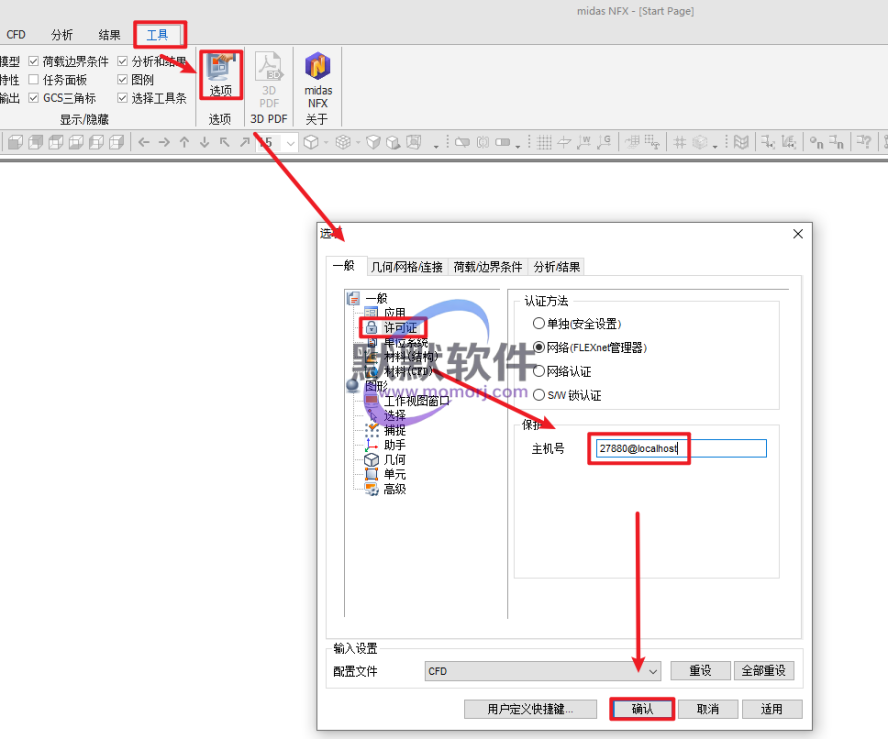Toggle the 图例 checkbox

click(123, 80)
